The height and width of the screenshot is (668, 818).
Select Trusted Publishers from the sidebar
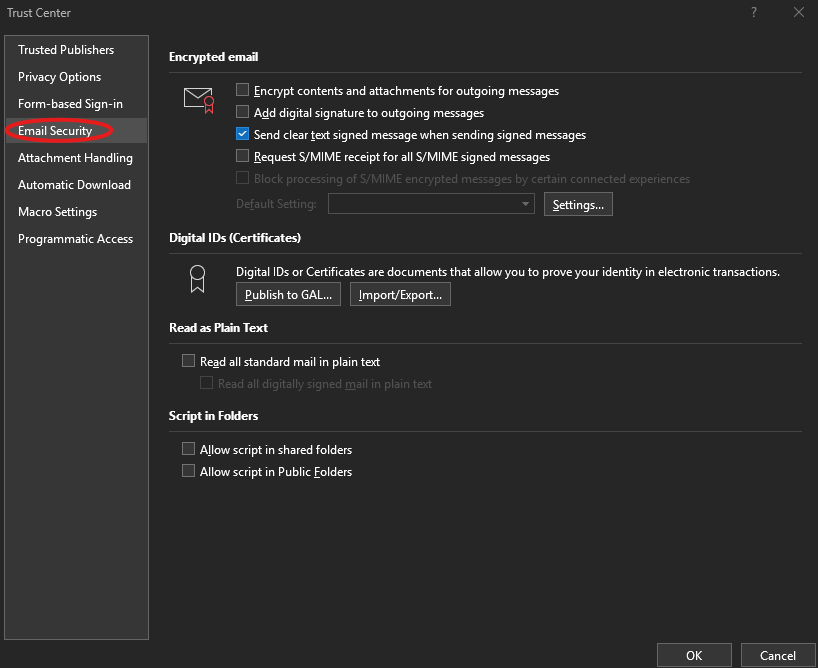pyautogui.click(x=65, y=49)
